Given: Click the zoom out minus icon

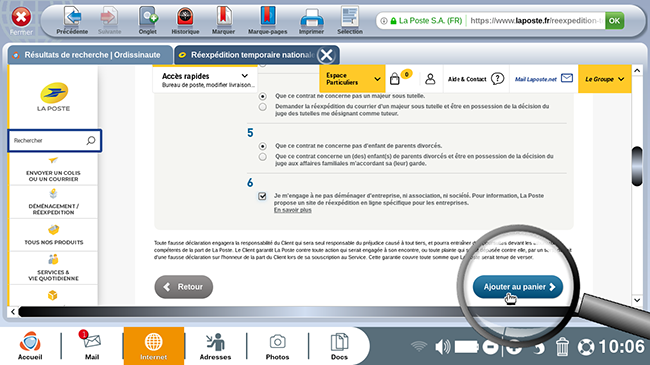Looking at the screenshot, I should (x=490, y=347).
